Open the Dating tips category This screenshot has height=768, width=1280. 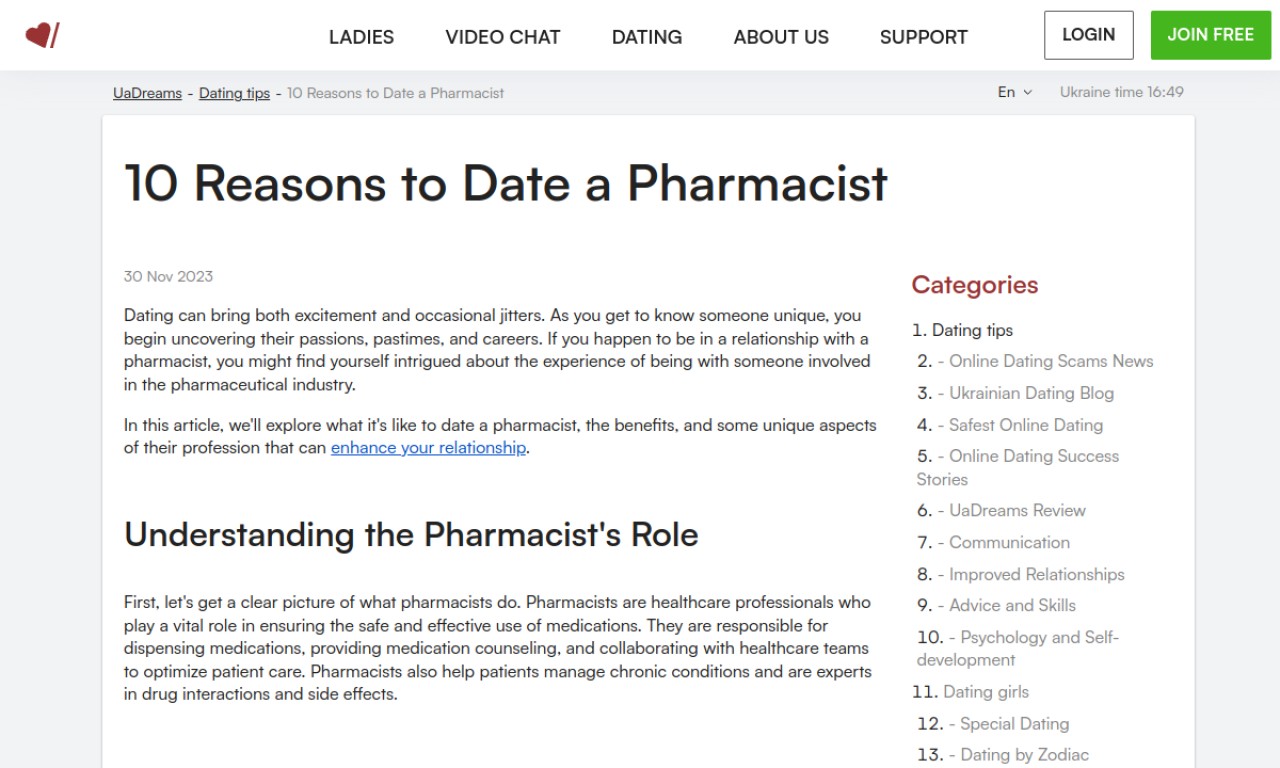click(972, 330)
